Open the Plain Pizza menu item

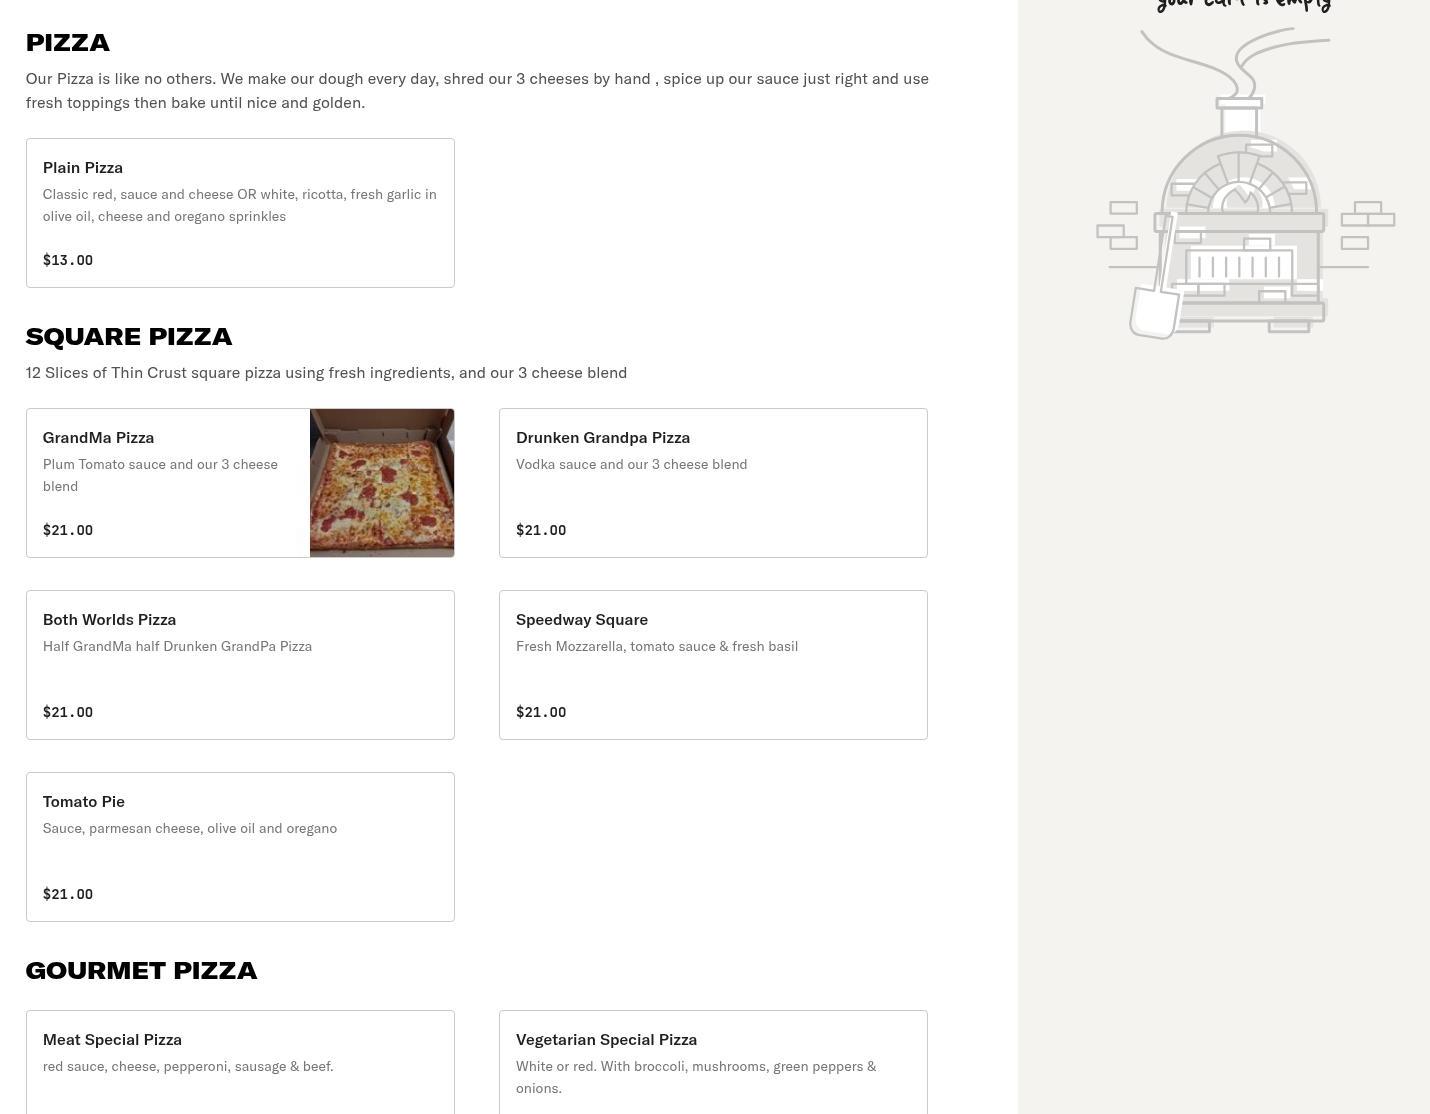coord(240,213)
